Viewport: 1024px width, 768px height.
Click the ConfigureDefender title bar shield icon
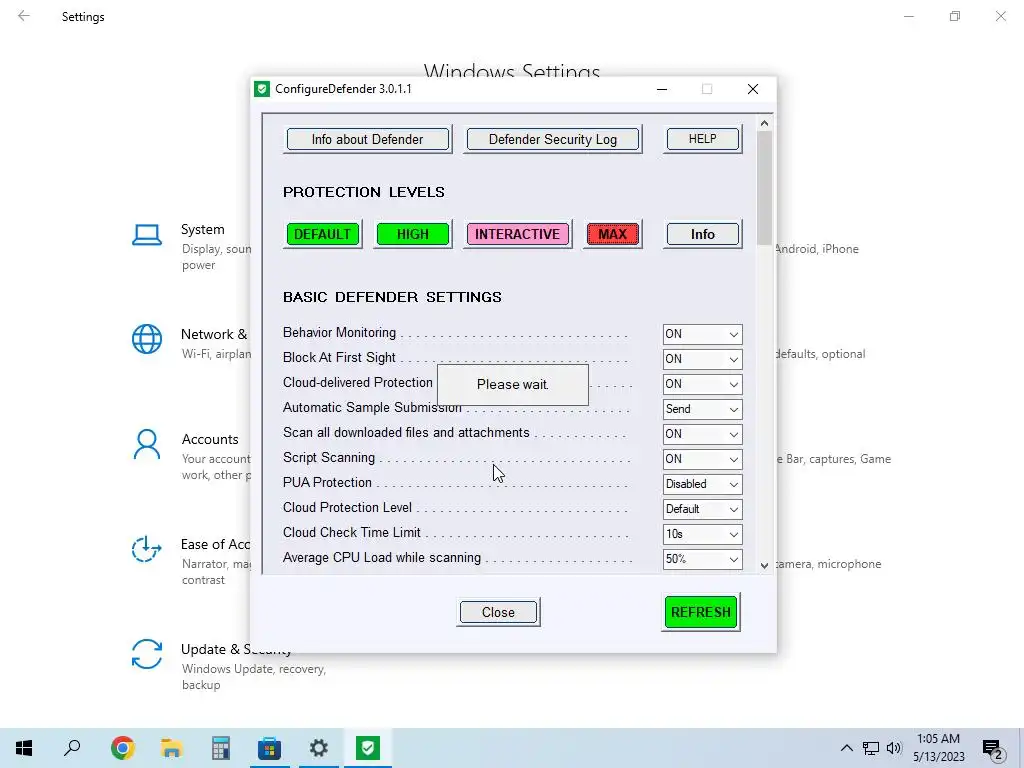[262, 89]
